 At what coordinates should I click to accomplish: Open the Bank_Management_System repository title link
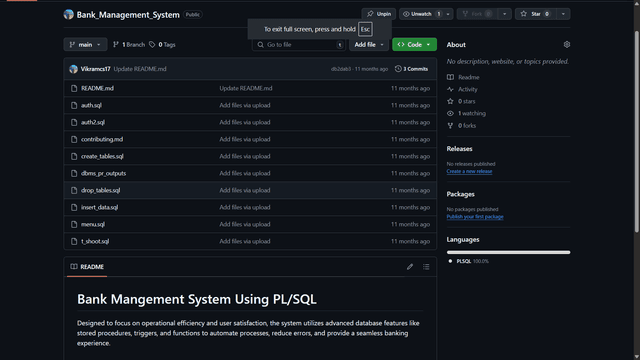tap(128, 15)
